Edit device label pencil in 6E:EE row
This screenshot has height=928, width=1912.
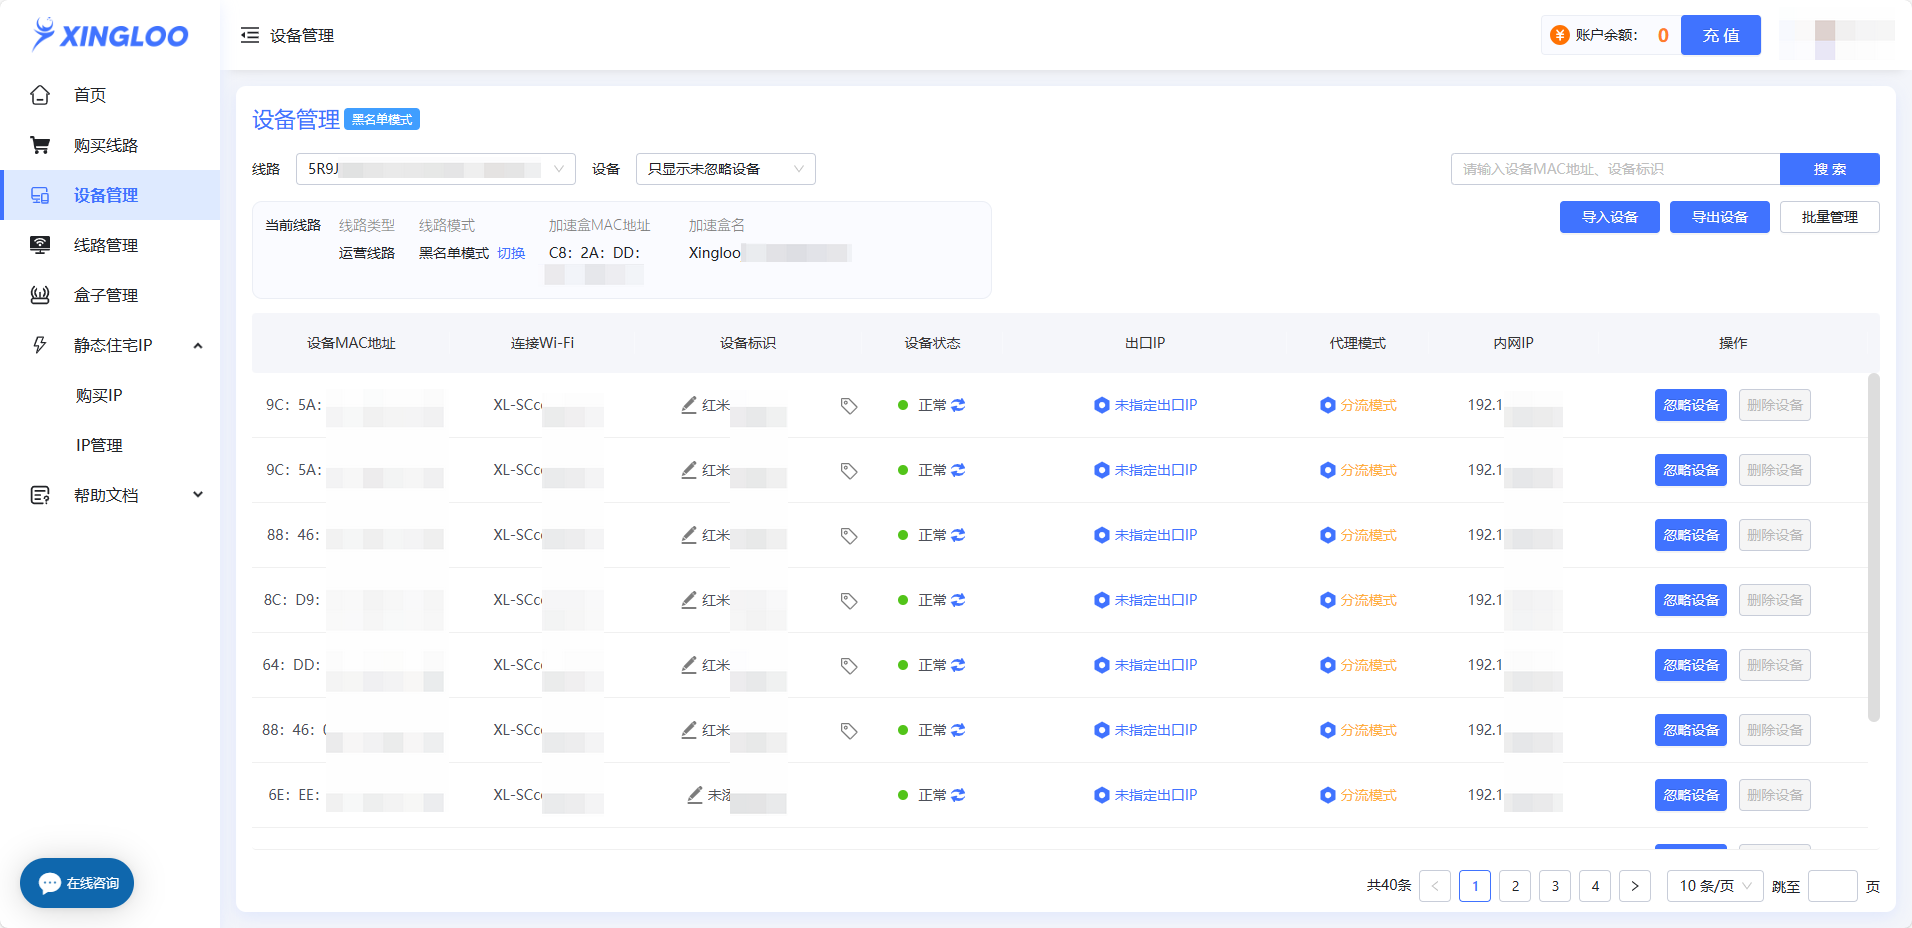pos(695,795)
